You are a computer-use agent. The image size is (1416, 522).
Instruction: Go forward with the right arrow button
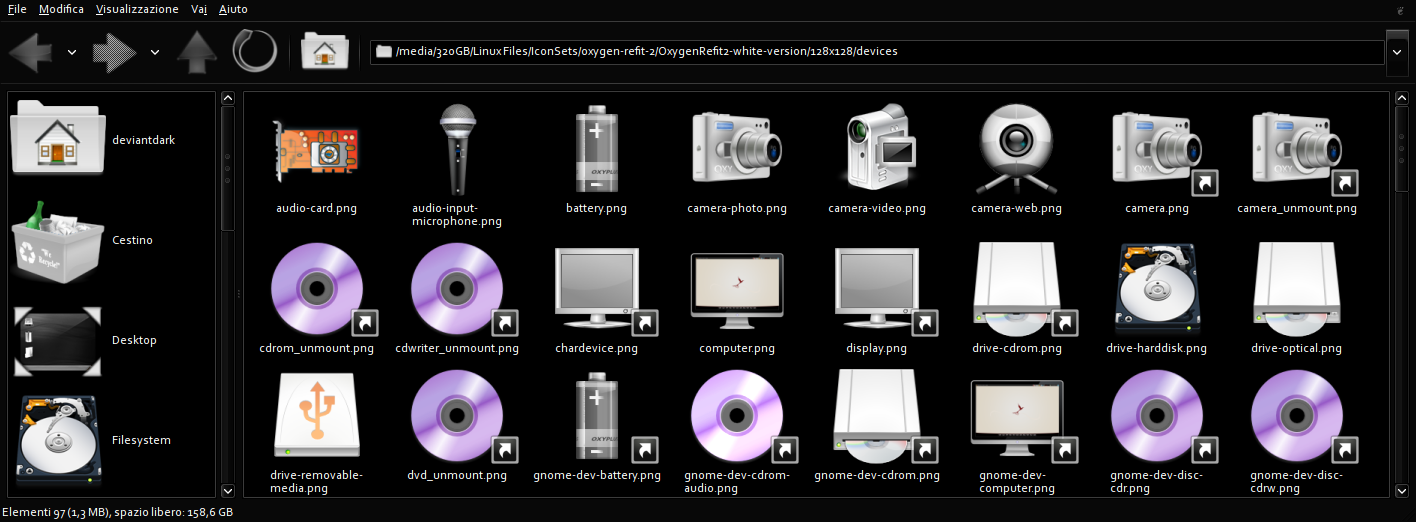tap(113, 51)
